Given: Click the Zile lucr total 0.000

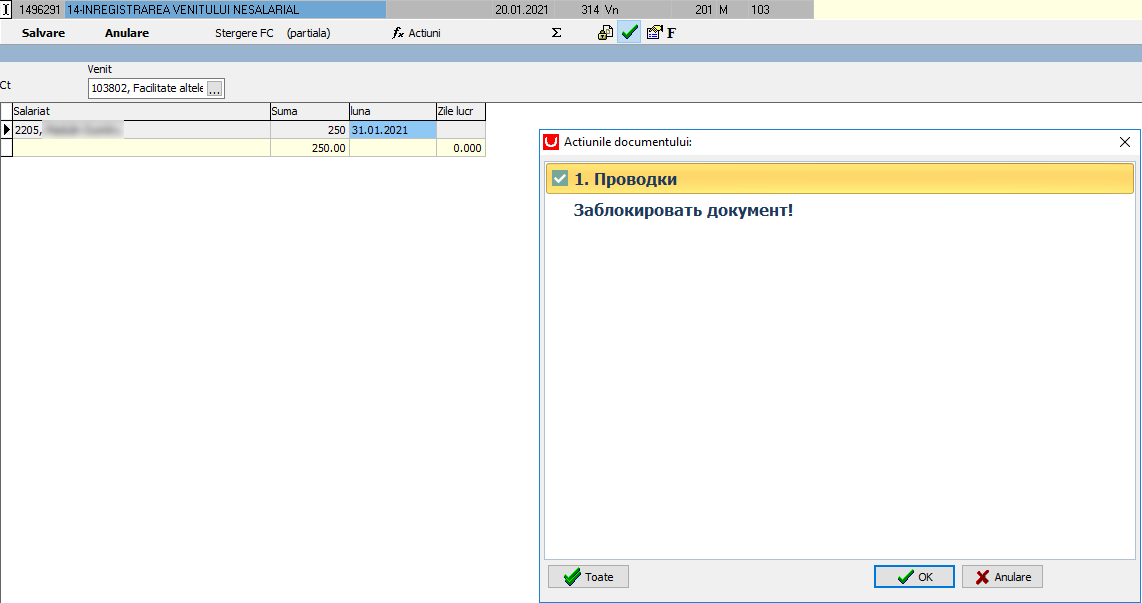Looking at the screenshot, I should [x=460, y=148].
